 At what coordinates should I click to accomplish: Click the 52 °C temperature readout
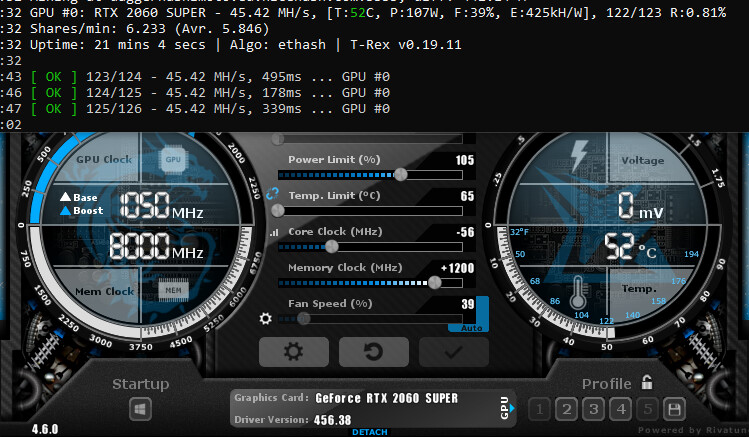pyautogui.click(x=630, y=246)
